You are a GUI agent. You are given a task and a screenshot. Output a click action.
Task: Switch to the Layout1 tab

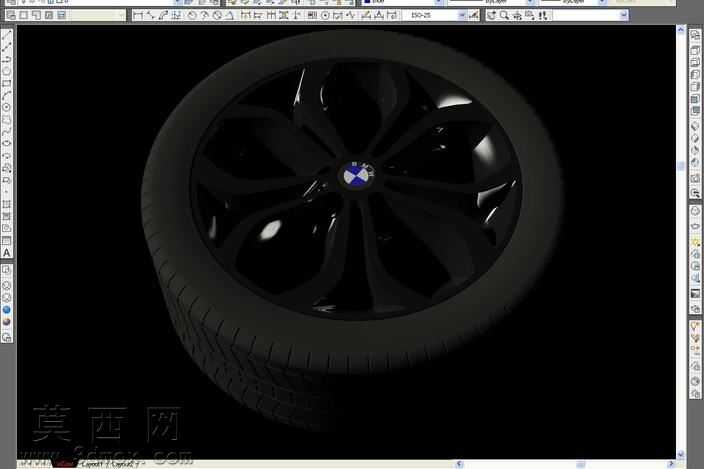pos(93,464)
